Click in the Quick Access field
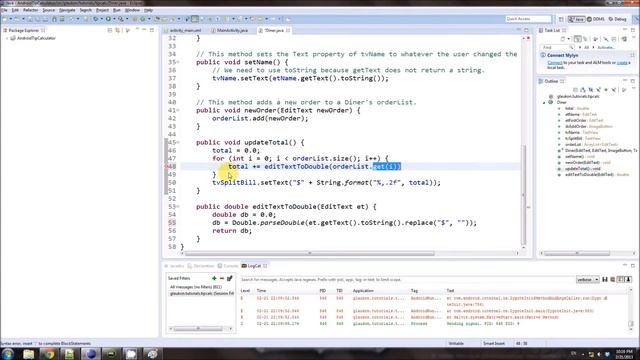Image resolution: width=640 pixels, height=360 pixels. click(x=528, y=19)
